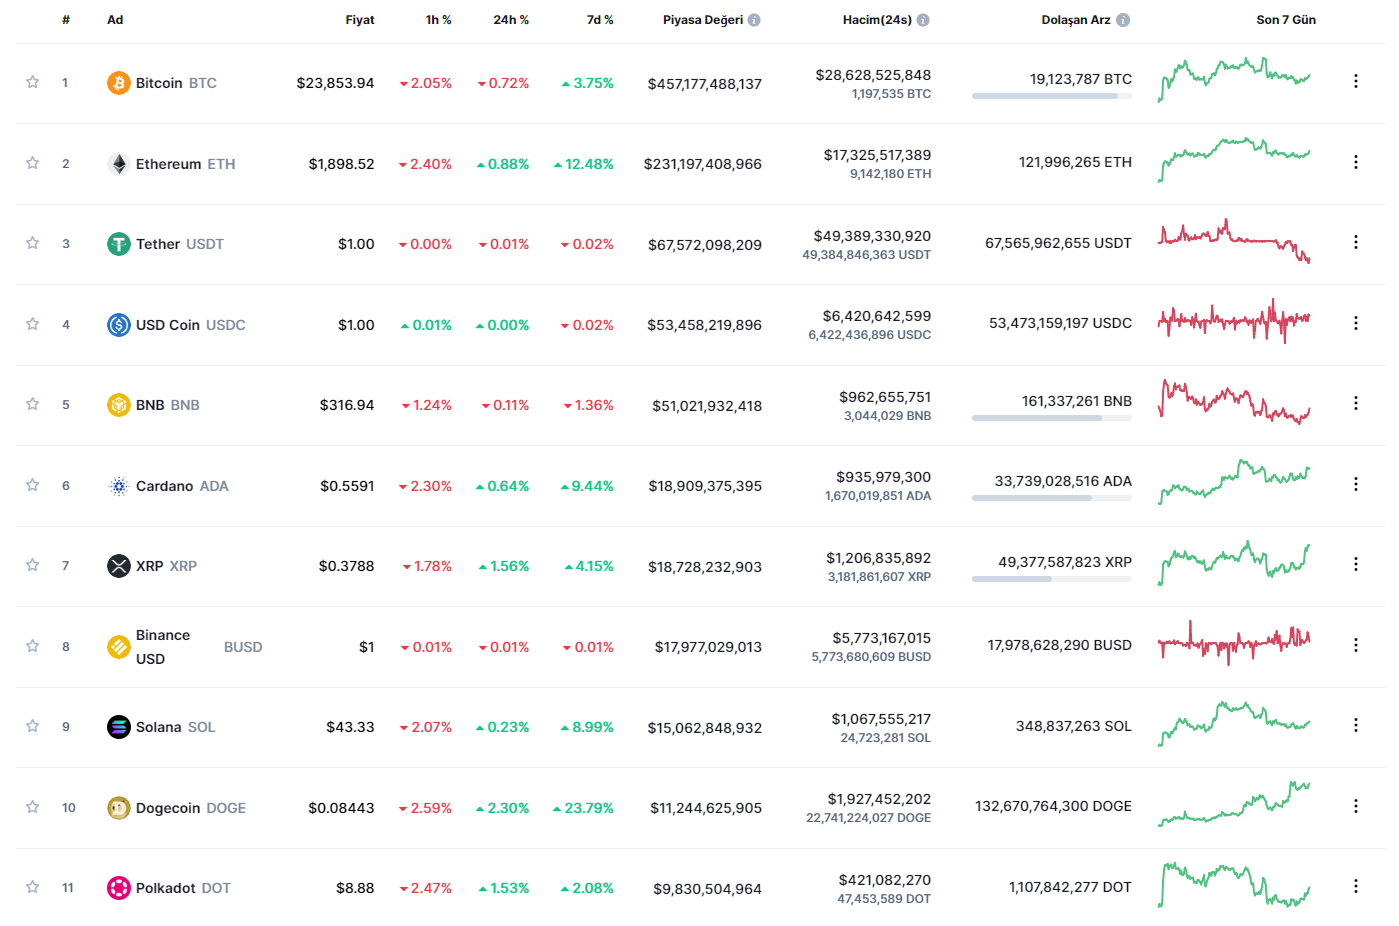Image resolution: width=1399 pixels, height=926 pixels.
Task: Click the Ethereum ETH logo icon
Action: pos(119,163)
